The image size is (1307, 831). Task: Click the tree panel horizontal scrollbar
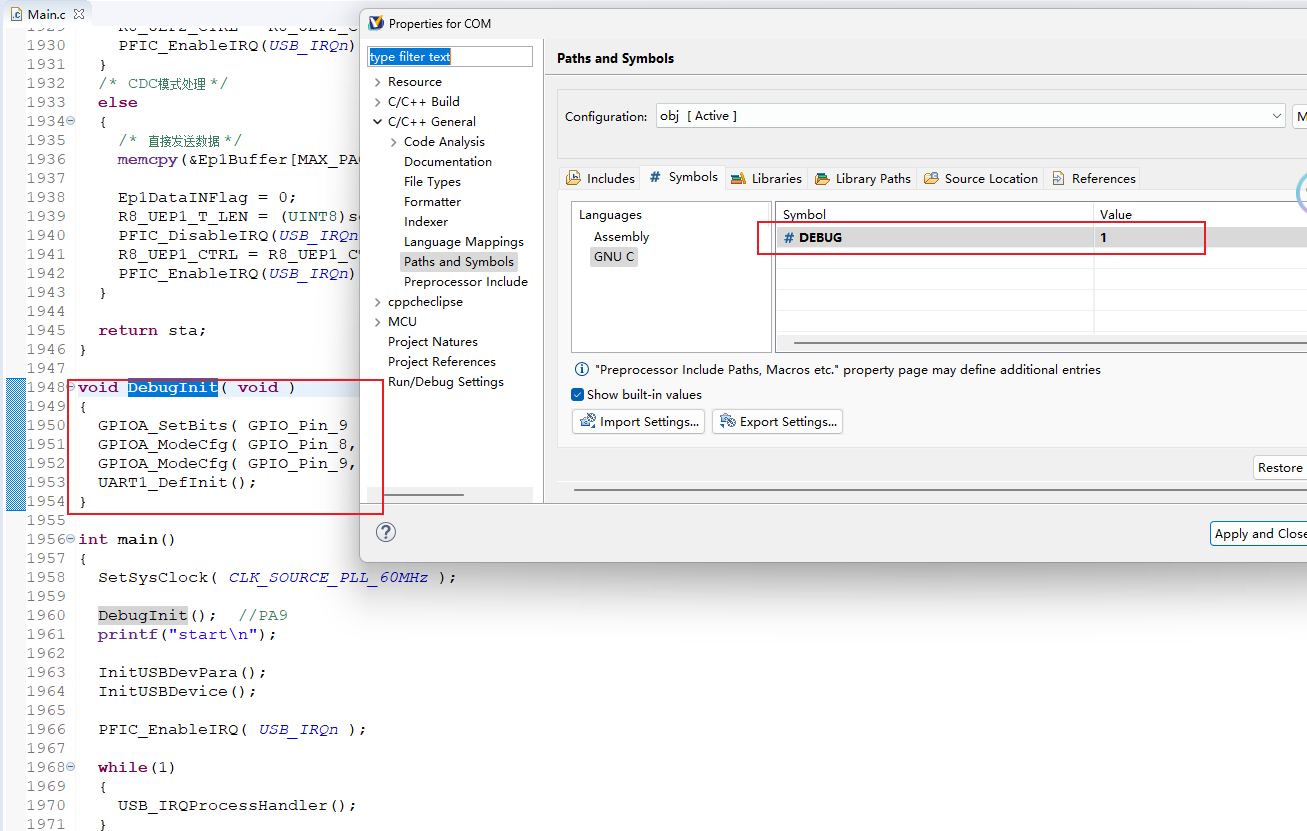click(x=424, y=494)
